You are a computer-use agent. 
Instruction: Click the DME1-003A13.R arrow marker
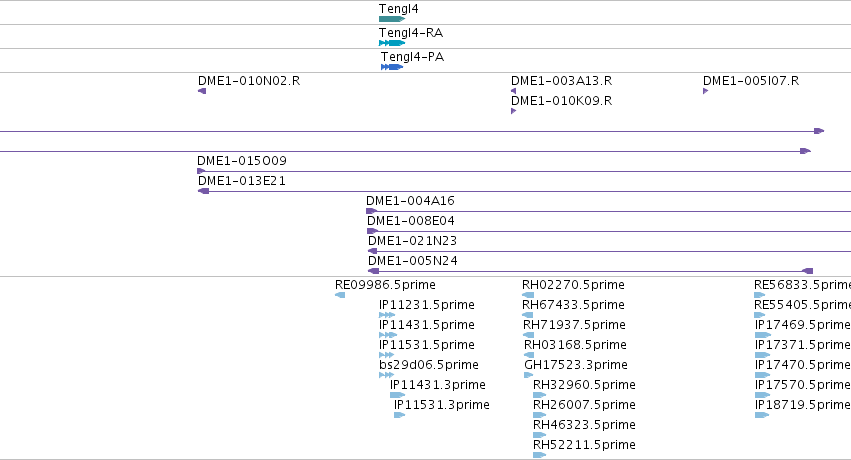(x=513, y=91)
